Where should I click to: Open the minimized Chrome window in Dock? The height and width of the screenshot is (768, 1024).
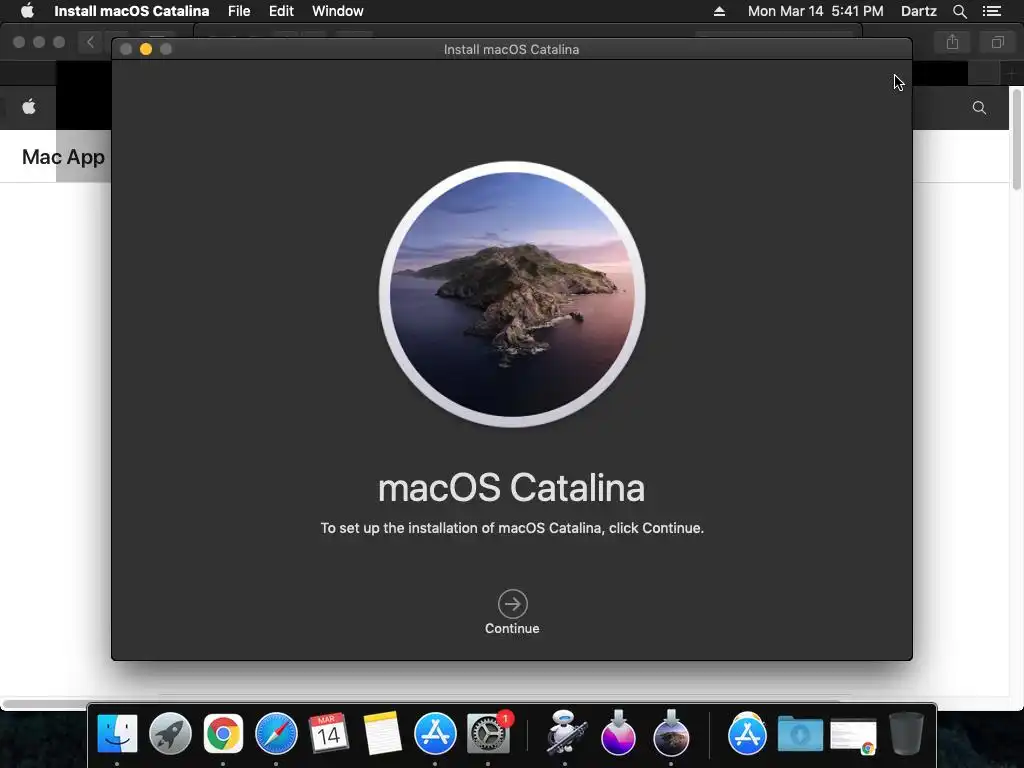[x=853, y=737]
